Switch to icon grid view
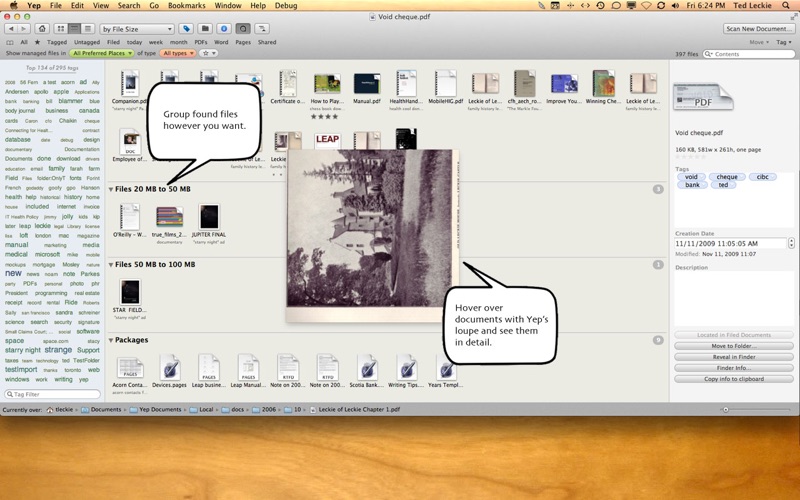800x500 pixels. (x=59, y=28)
